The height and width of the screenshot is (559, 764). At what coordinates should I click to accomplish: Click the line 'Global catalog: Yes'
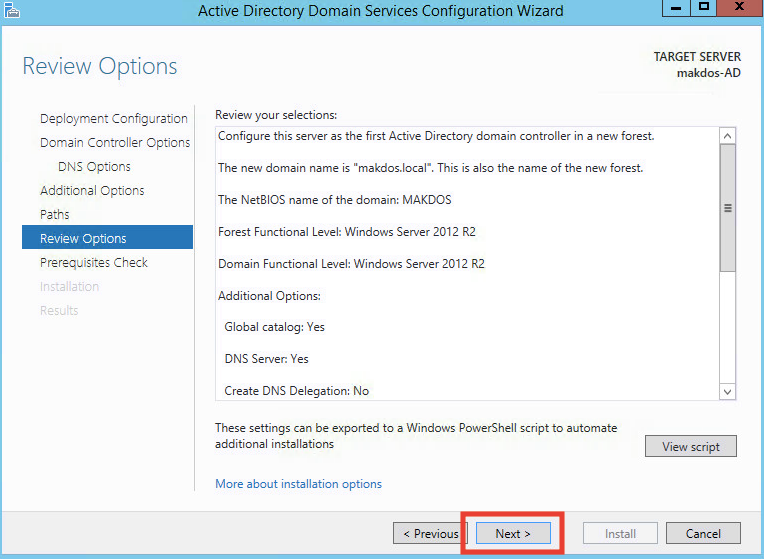274,327
